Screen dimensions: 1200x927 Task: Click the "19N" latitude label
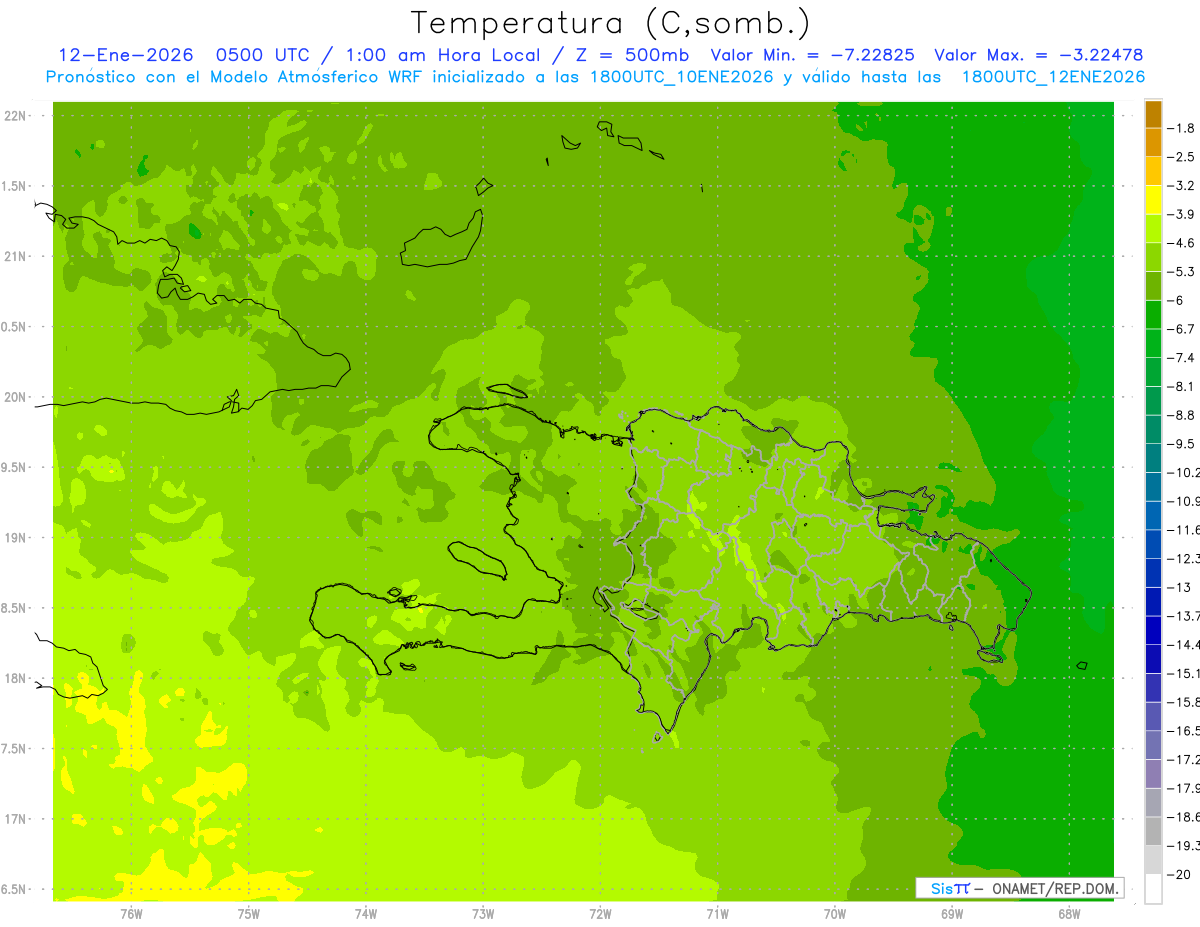click(14, 538)
